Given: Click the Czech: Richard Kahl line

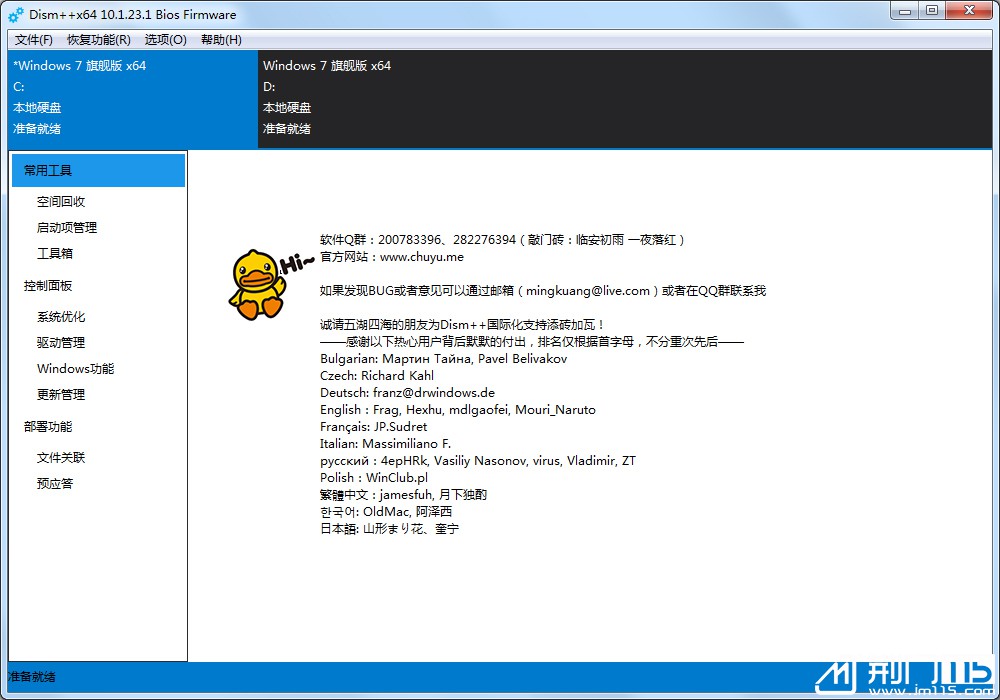Looking at the screenshot, I should pos(377,376).
